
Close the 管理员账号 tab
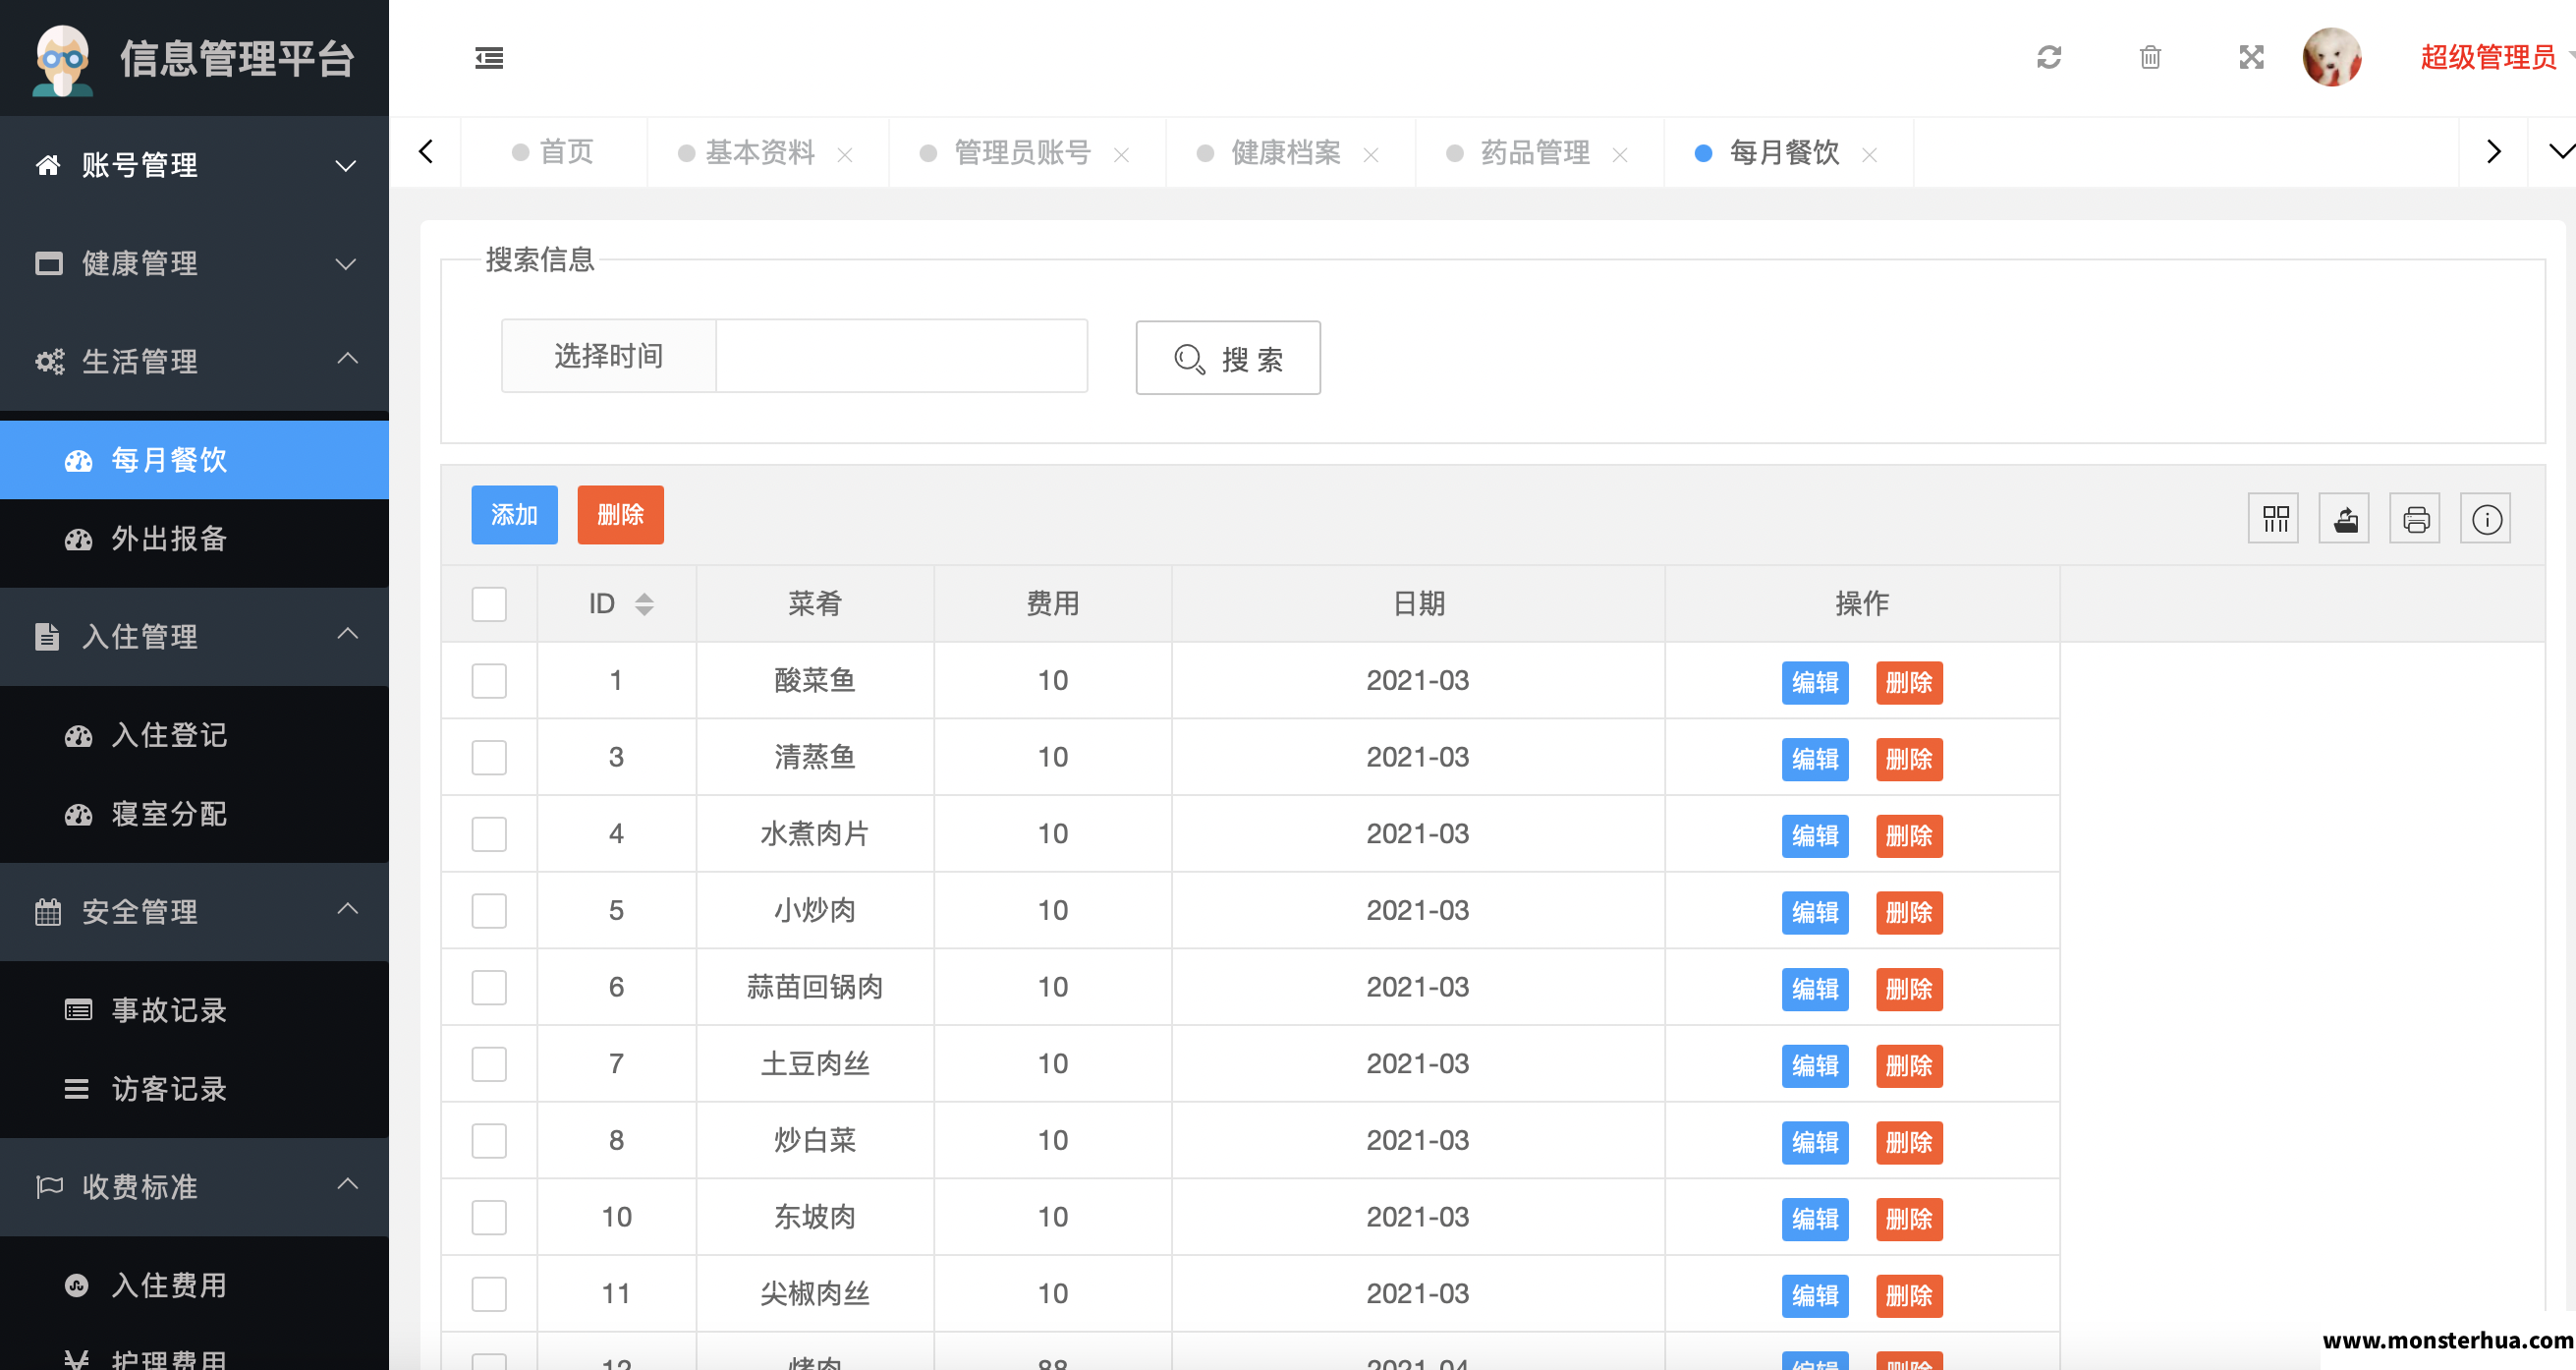[1122, 155]
